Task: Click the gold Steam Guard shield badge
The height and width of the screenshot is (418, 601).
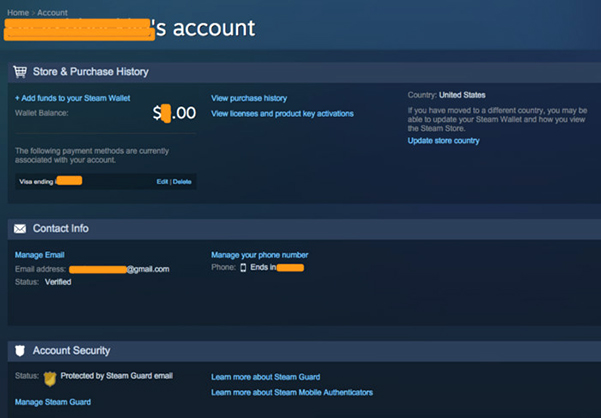Action: pos(50,379)
